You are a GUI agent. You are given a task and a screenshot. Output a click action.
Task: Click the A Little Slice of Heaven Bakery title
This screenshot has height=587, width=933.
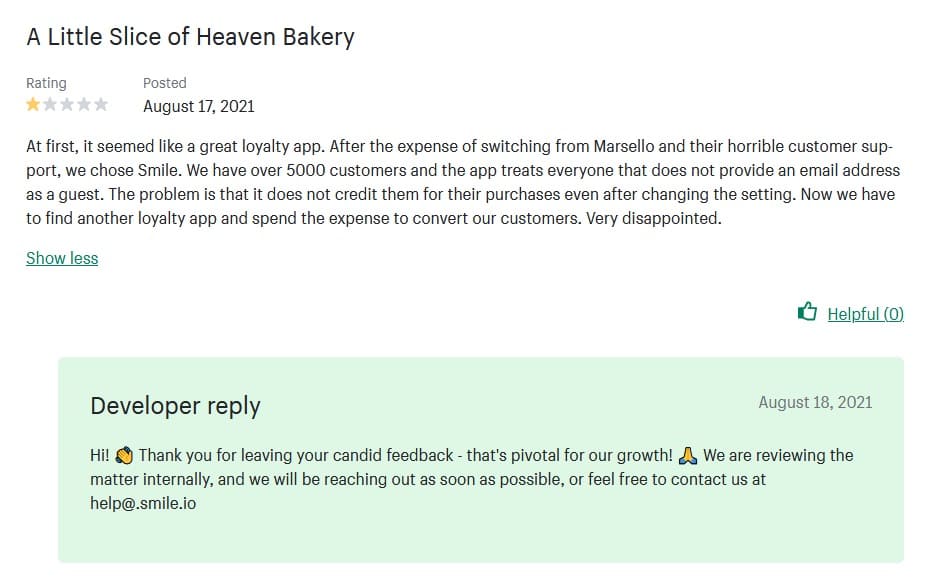(190, 37)
